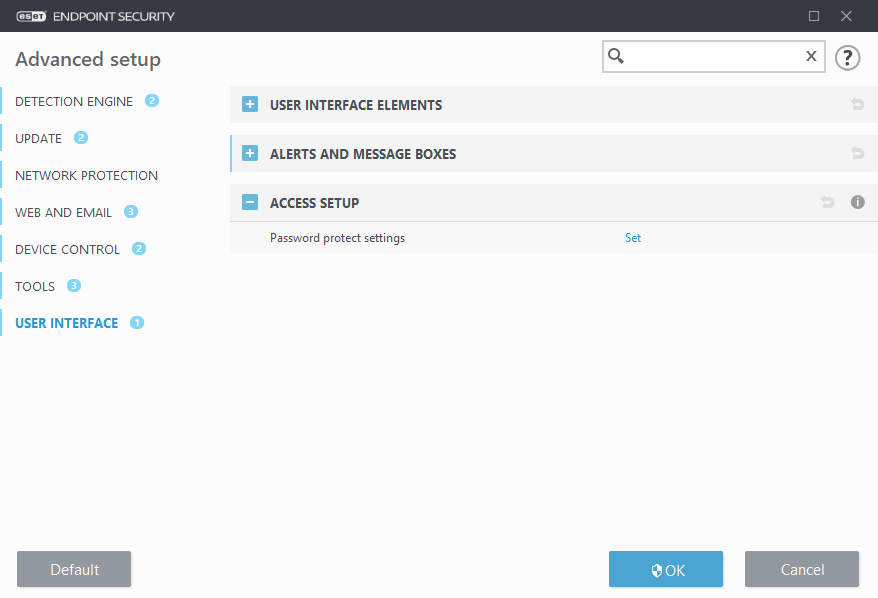Open the Update category
Viewport: 878px width, 598px height.
39,138
